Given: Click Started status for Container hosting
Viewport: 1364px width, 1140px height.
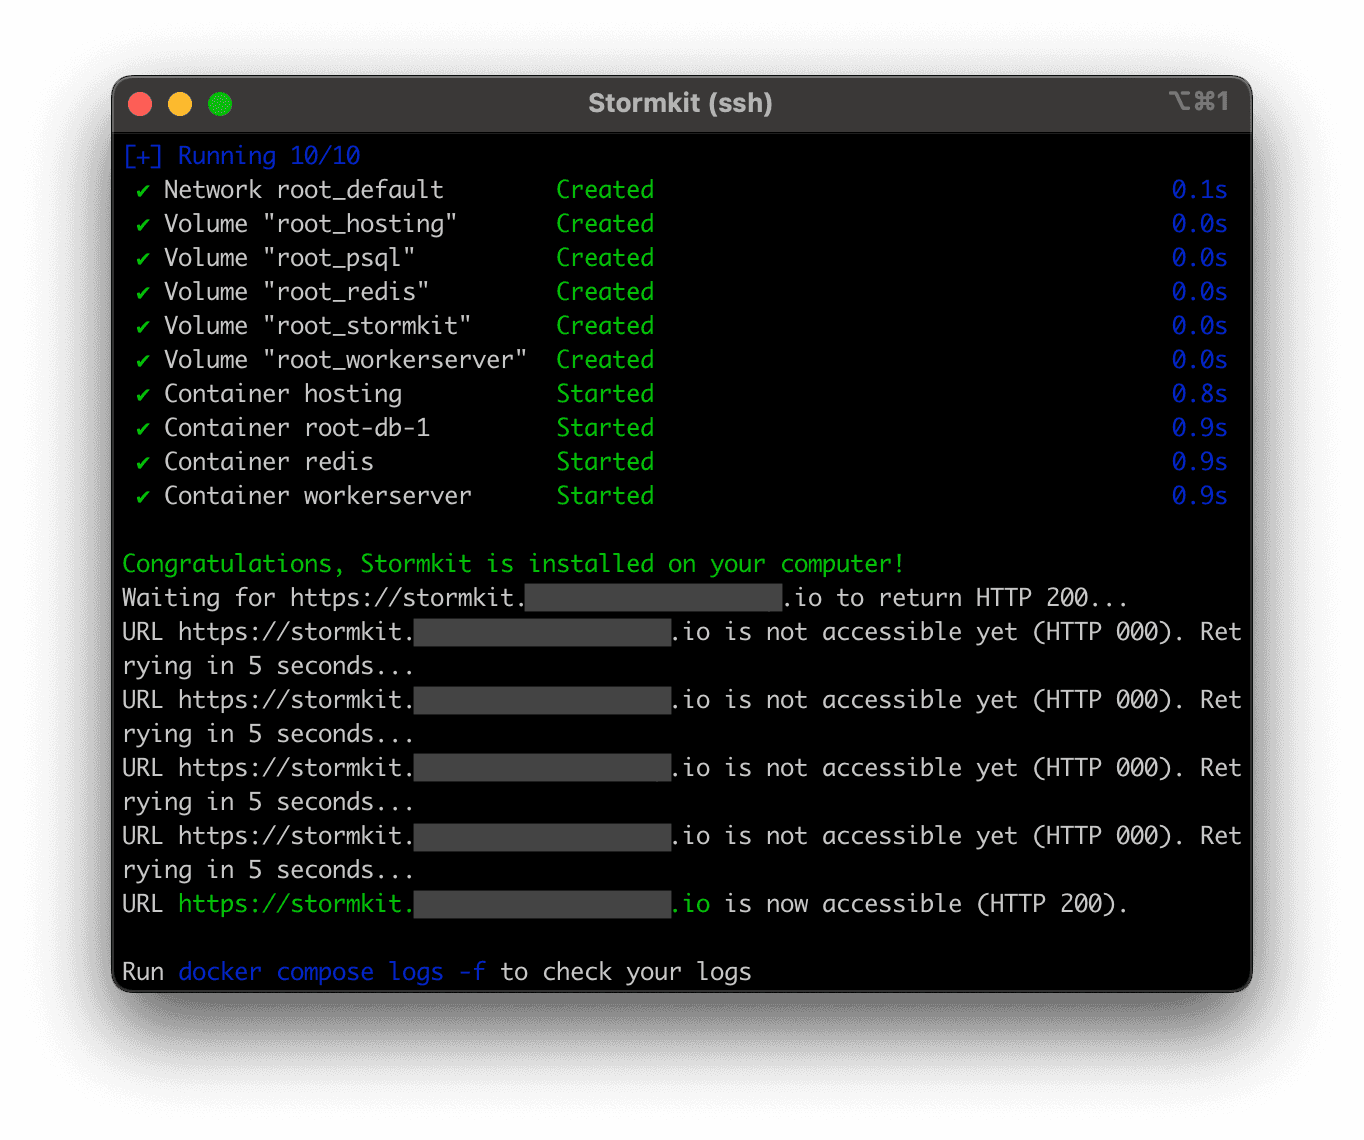Looking at the screenshot, I should click(605, 394).
